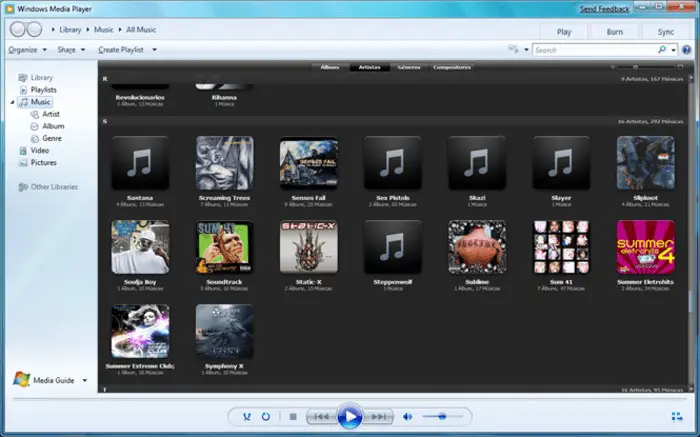Toggle shuffle mode on
Image resolution: width=700 pixels, height=437 pixels.
point(246,416)
